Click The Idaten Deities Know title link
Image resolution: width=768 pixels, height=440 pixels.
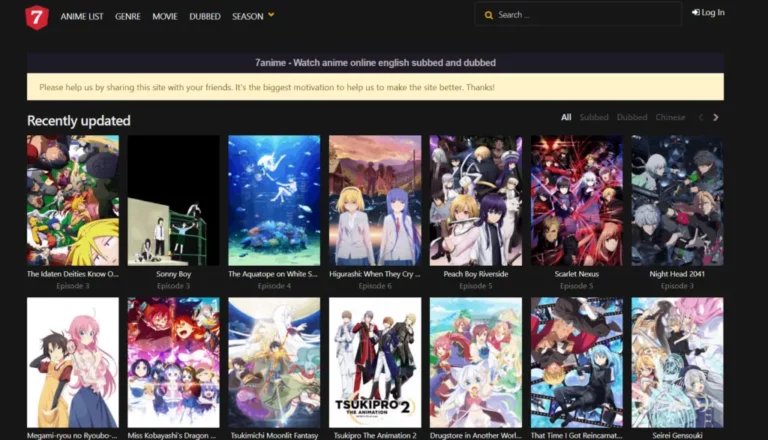point(73,274)
